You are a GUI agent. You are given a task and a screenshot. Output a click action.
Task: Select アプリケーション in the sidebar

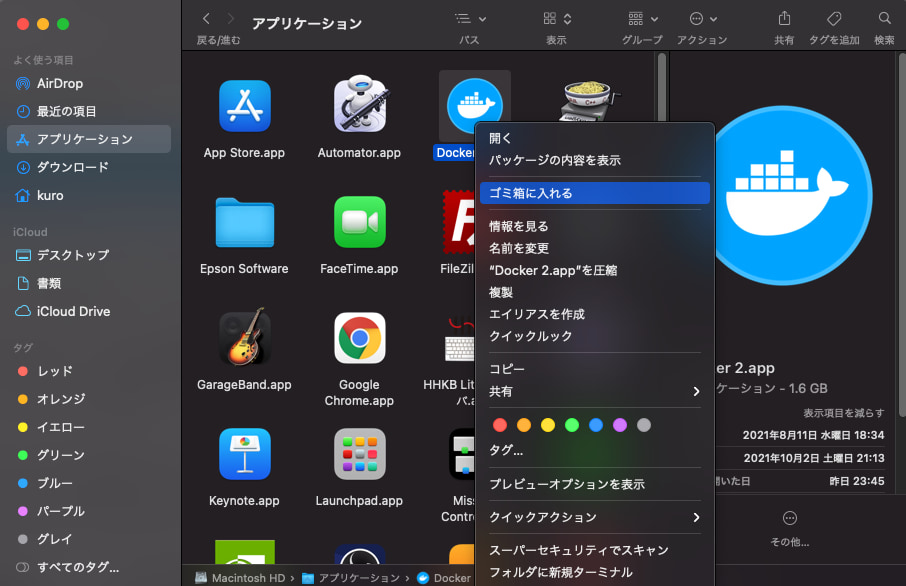[89, 139]
